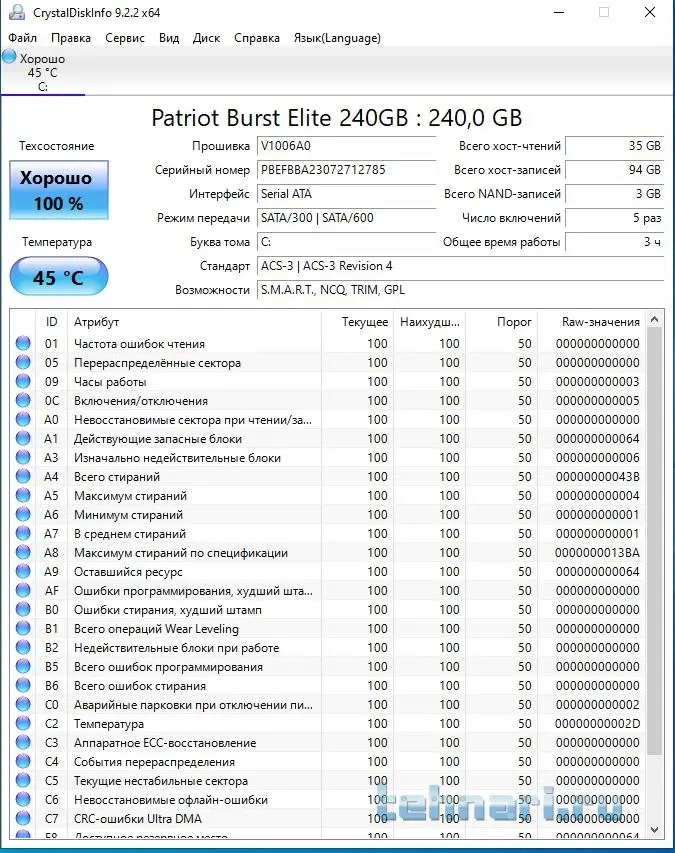Click the blue status orb beside Хорошо 45 °C

9,57
